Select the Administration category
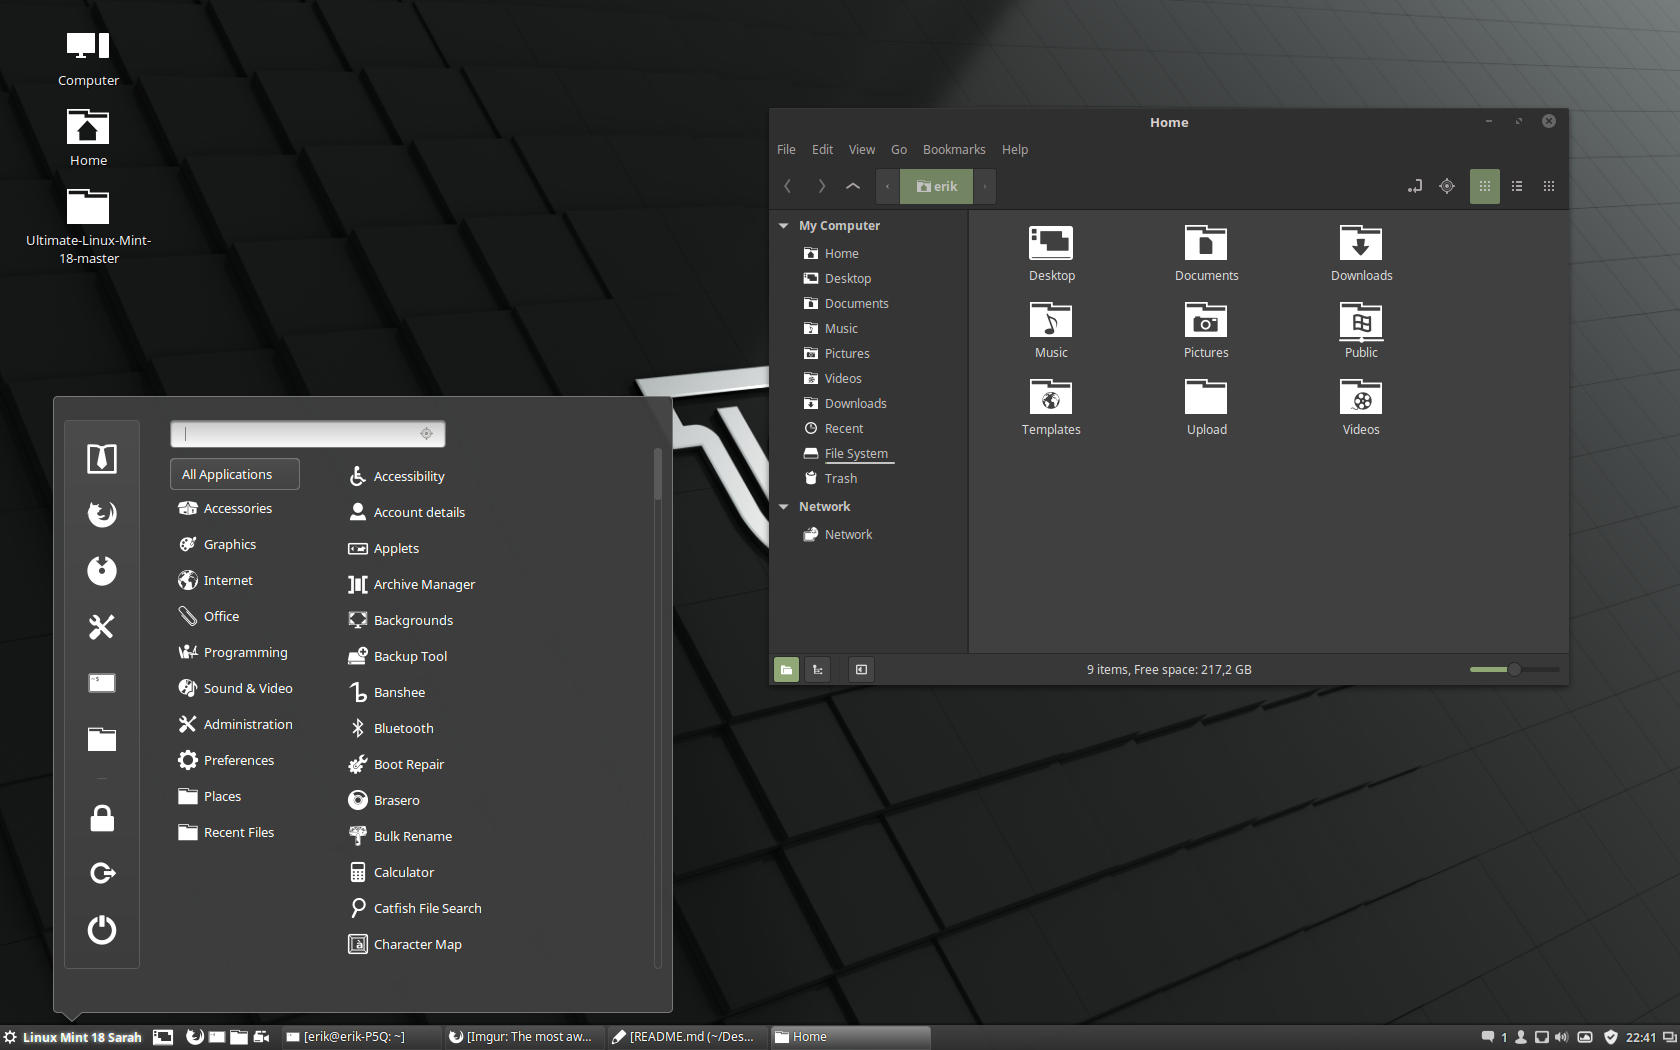 (x=236, y=725)
